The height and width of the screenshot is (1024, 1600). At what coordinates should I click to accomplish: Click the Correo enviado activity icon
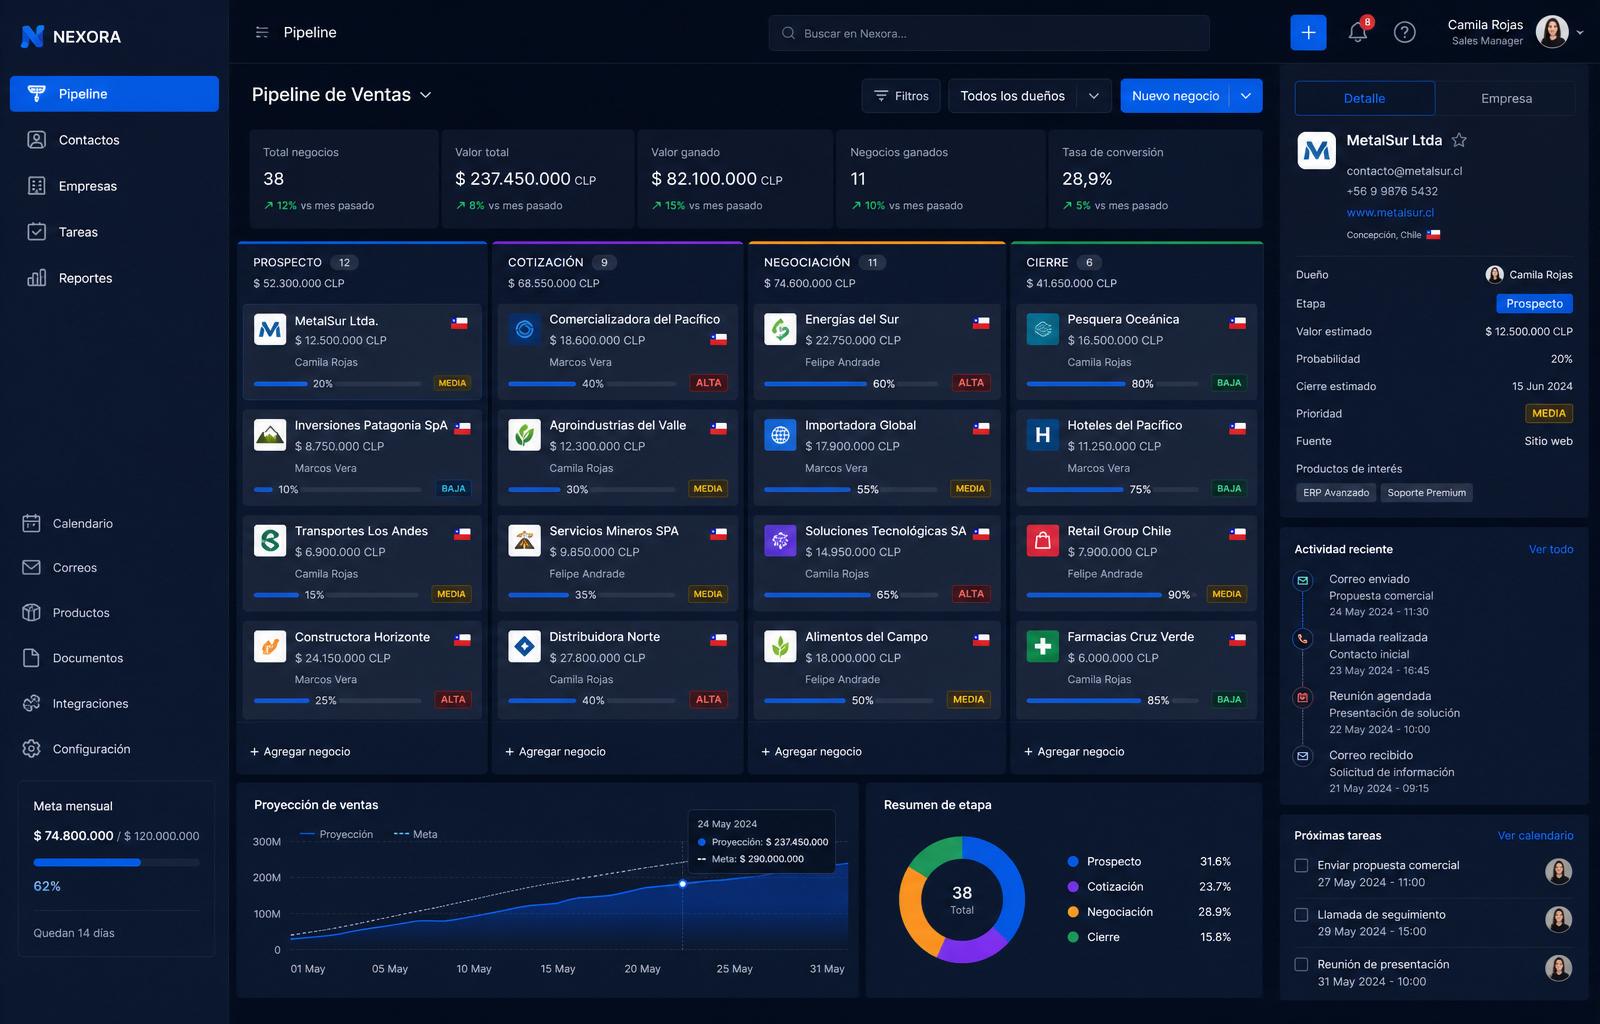[1302, 580]
